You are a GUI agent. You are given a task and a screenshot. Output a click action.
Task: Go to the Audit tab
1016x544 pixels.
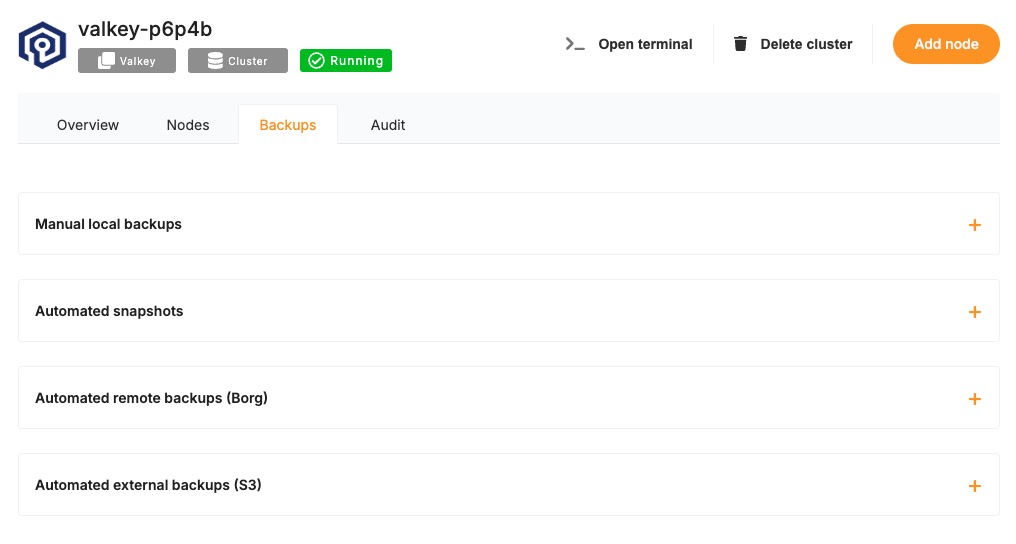[388, 125]
